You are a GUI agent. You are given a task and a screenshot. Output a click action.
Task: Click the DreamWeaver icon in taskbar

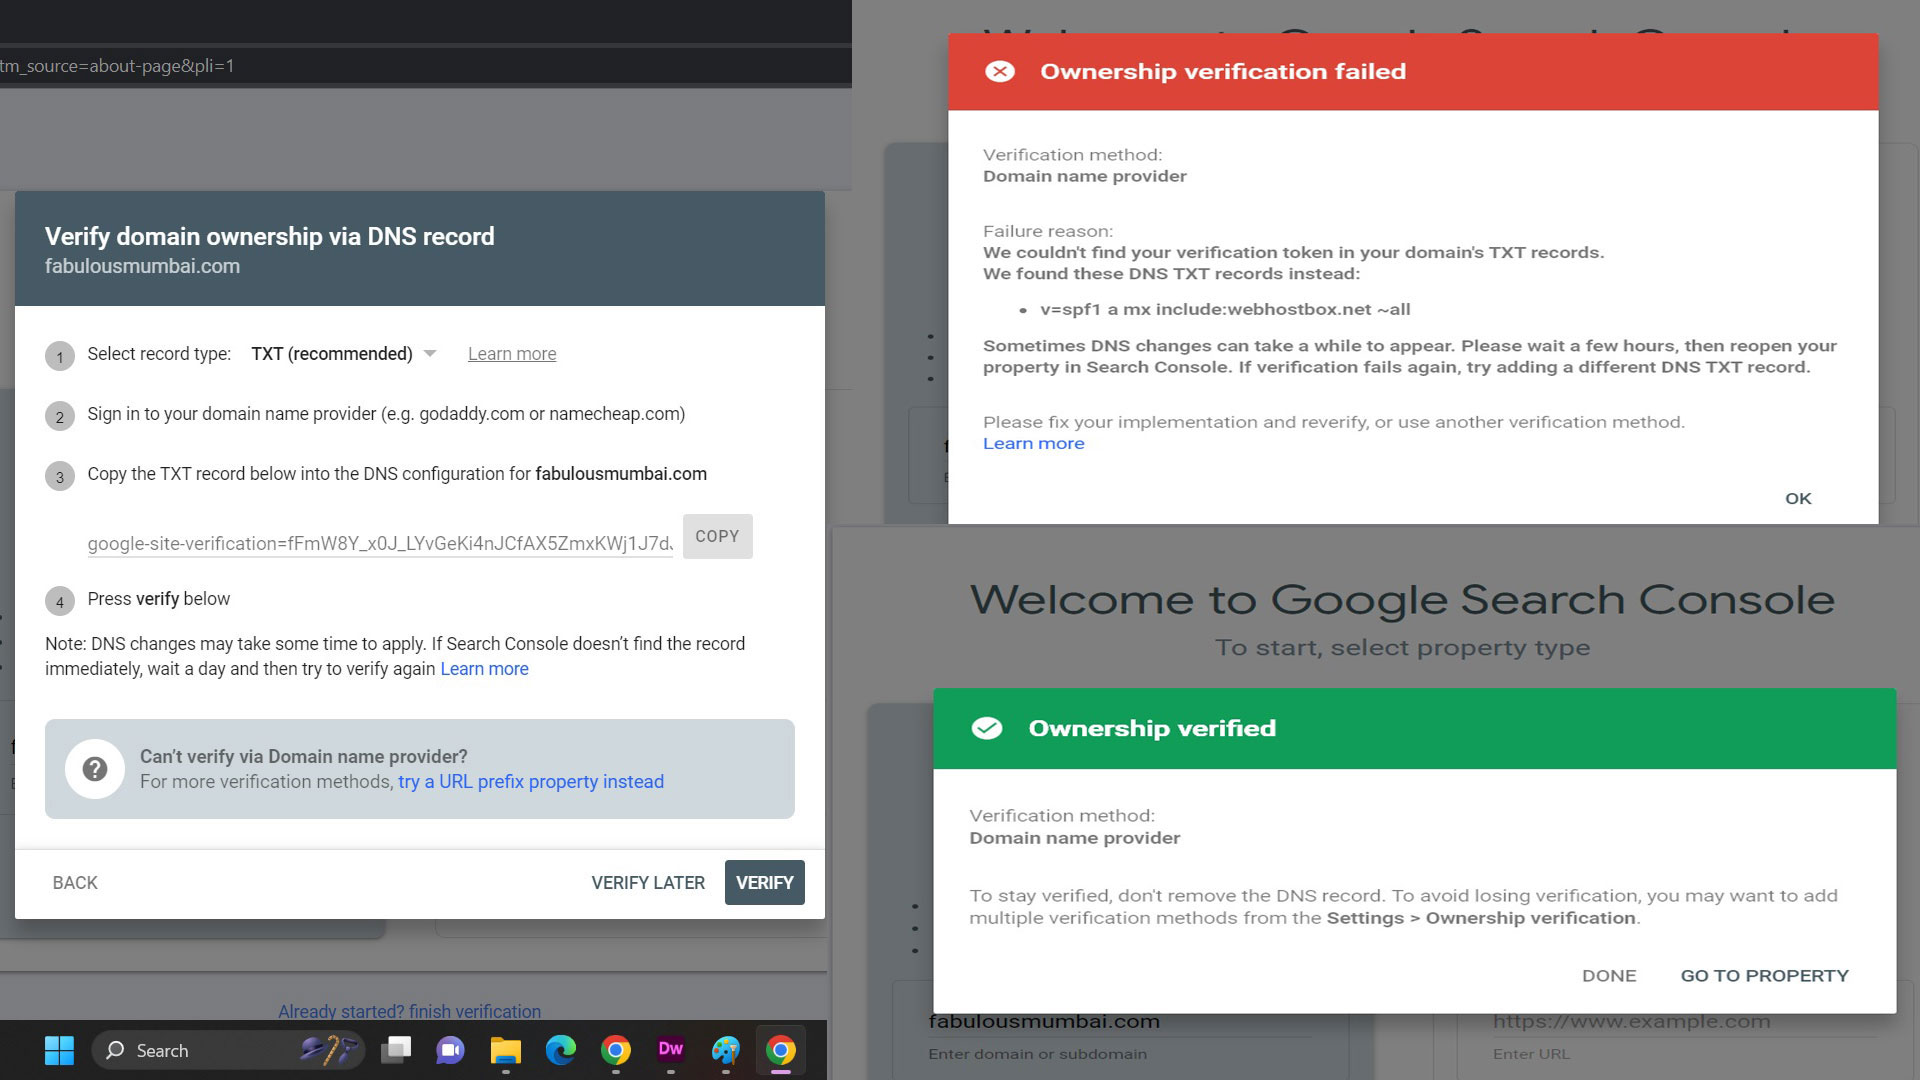click(x=671, y=1050)
